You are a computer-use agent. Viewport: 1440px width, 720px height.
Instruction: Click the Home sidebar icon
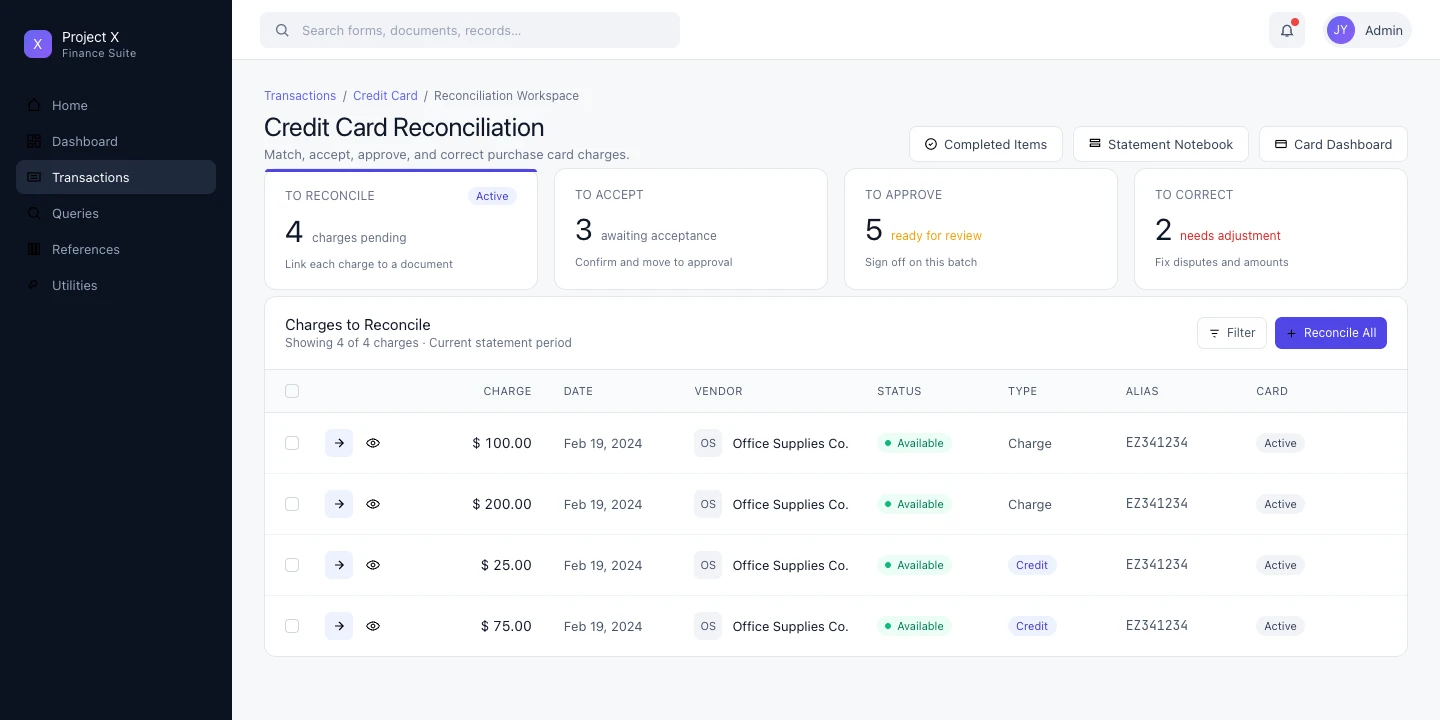coord(34,105)
